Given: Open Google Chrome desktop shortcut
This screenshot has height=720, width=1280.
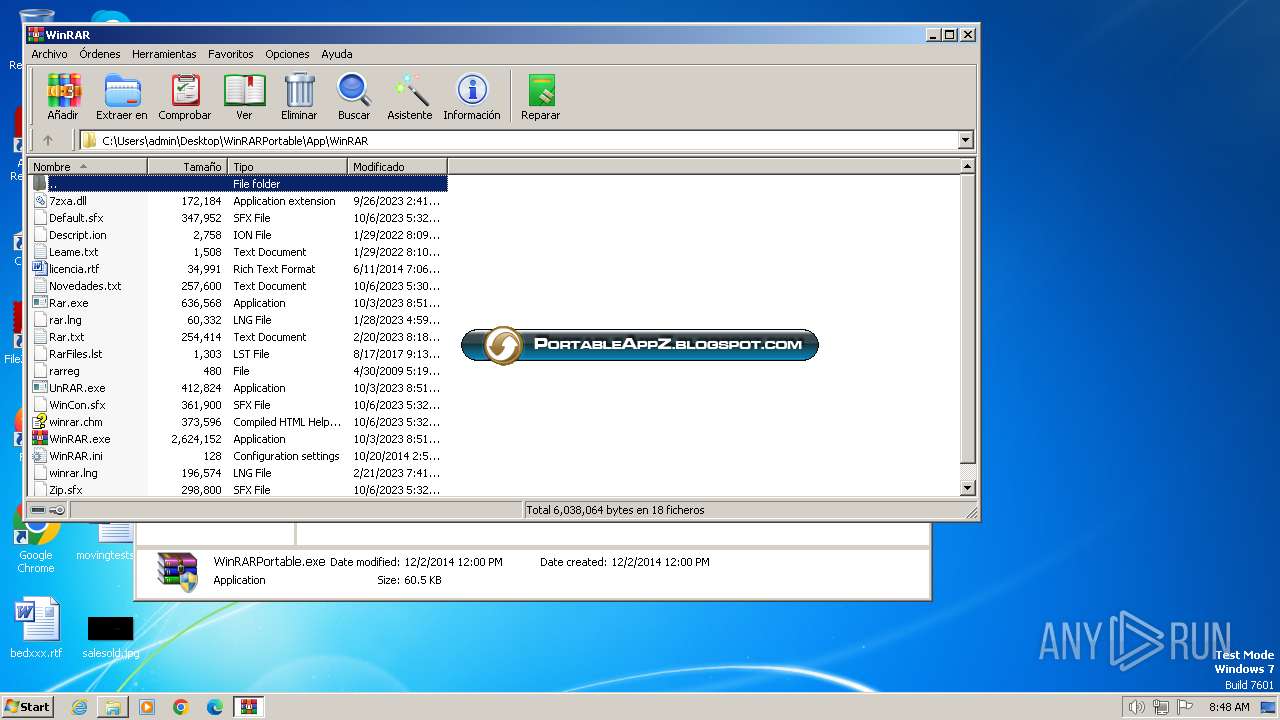Looking at the screenshot, I should 35,539.
